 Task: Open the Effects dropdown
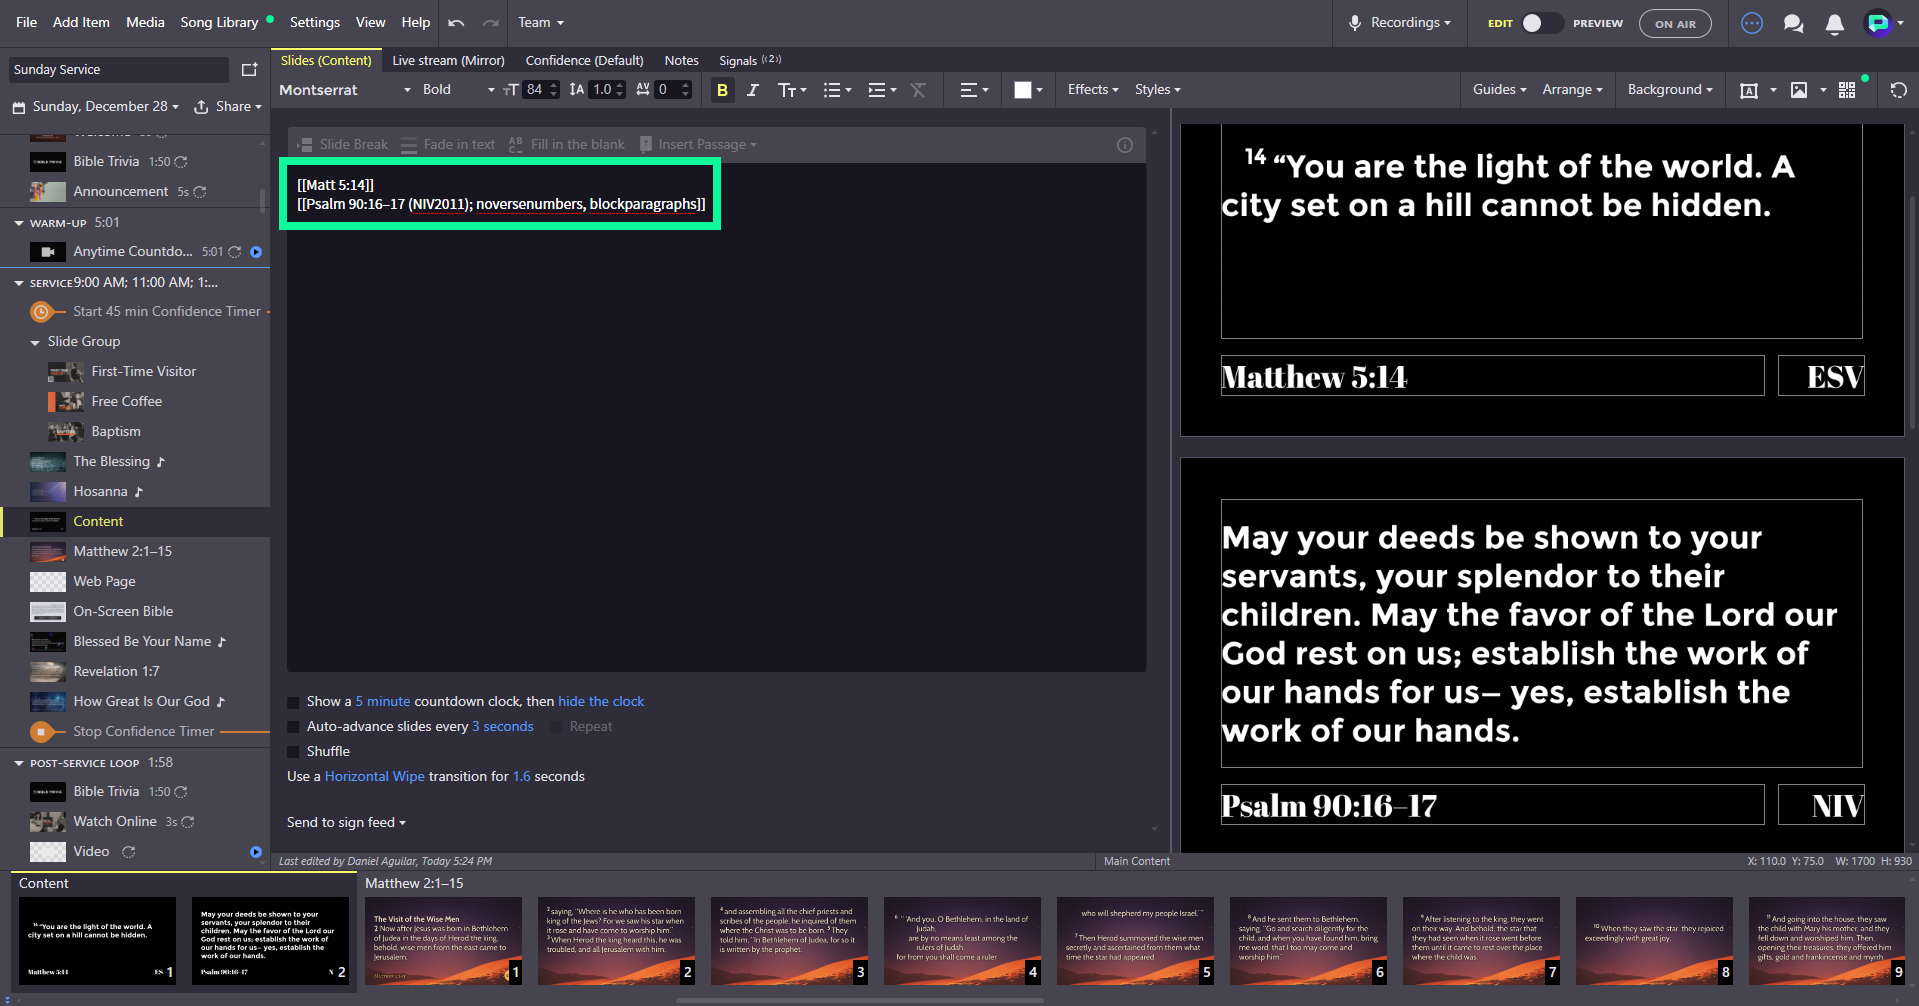[1093, 90]
